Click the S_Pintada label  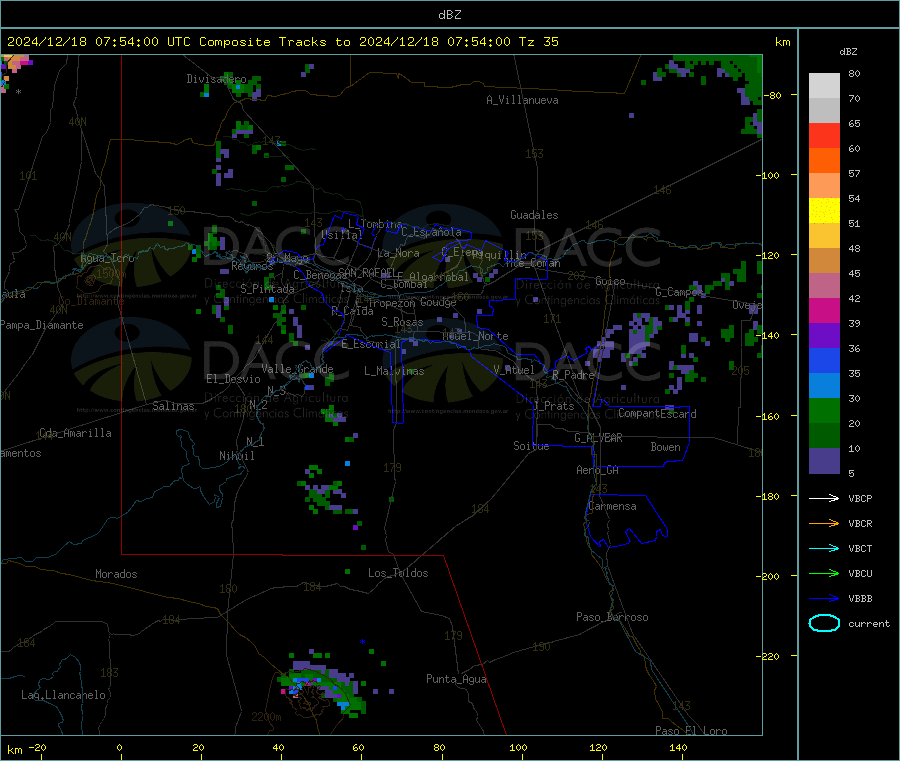click(x=267, y=289)
